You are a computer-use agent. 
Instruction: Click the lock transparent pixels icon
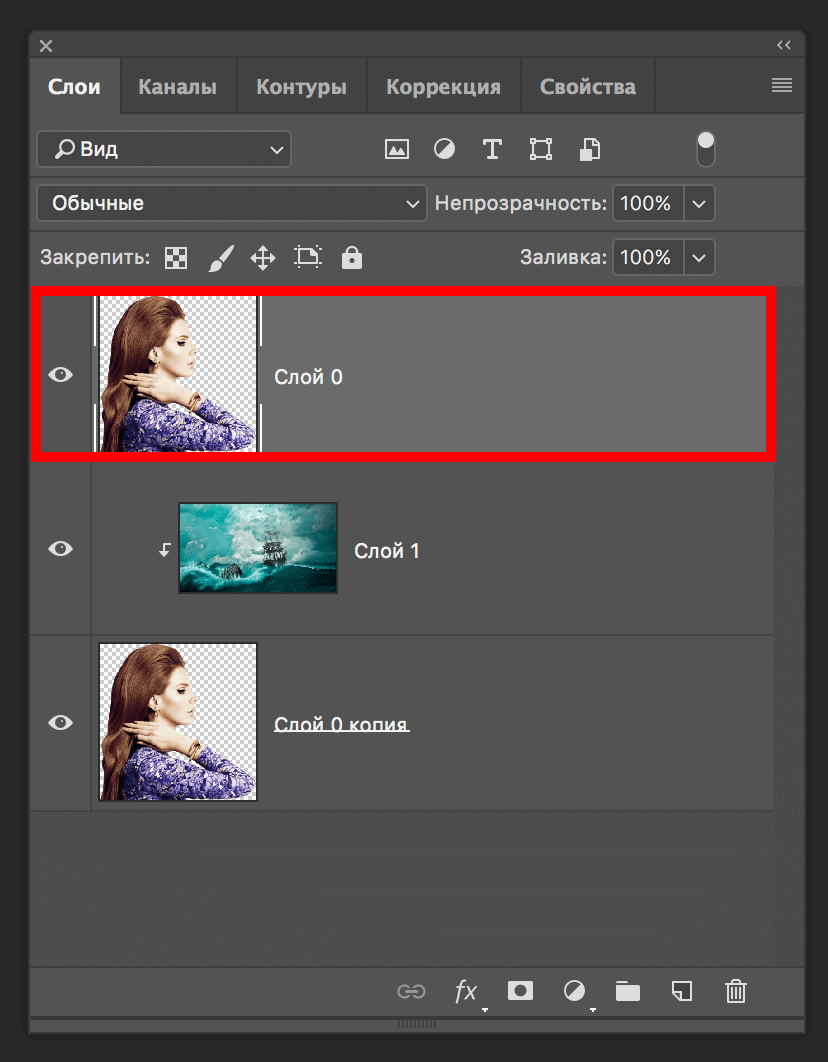[x=176, y=258]
